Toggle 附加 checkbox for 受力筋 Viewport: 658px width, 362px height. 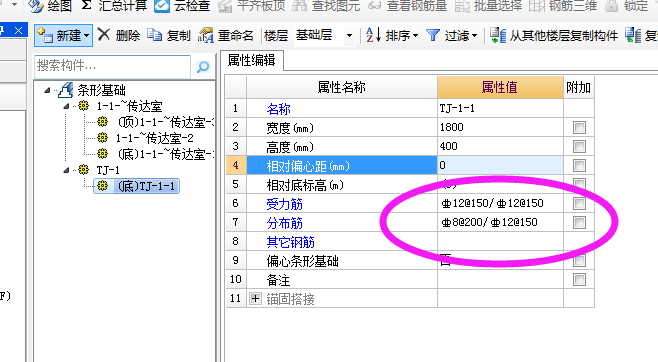pyautogui.click(x=579, y=203)
